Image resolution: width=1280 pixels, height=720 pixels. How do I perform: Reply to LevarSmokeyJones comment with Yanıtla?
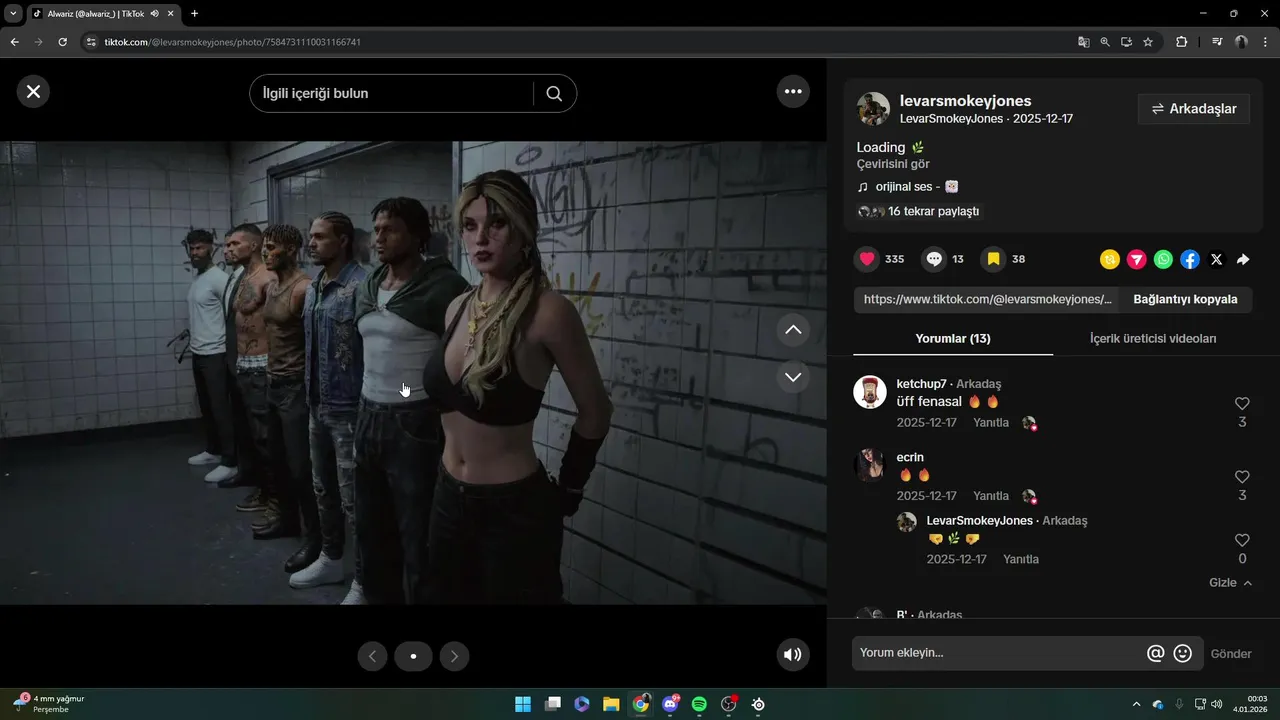point(1021,559)
